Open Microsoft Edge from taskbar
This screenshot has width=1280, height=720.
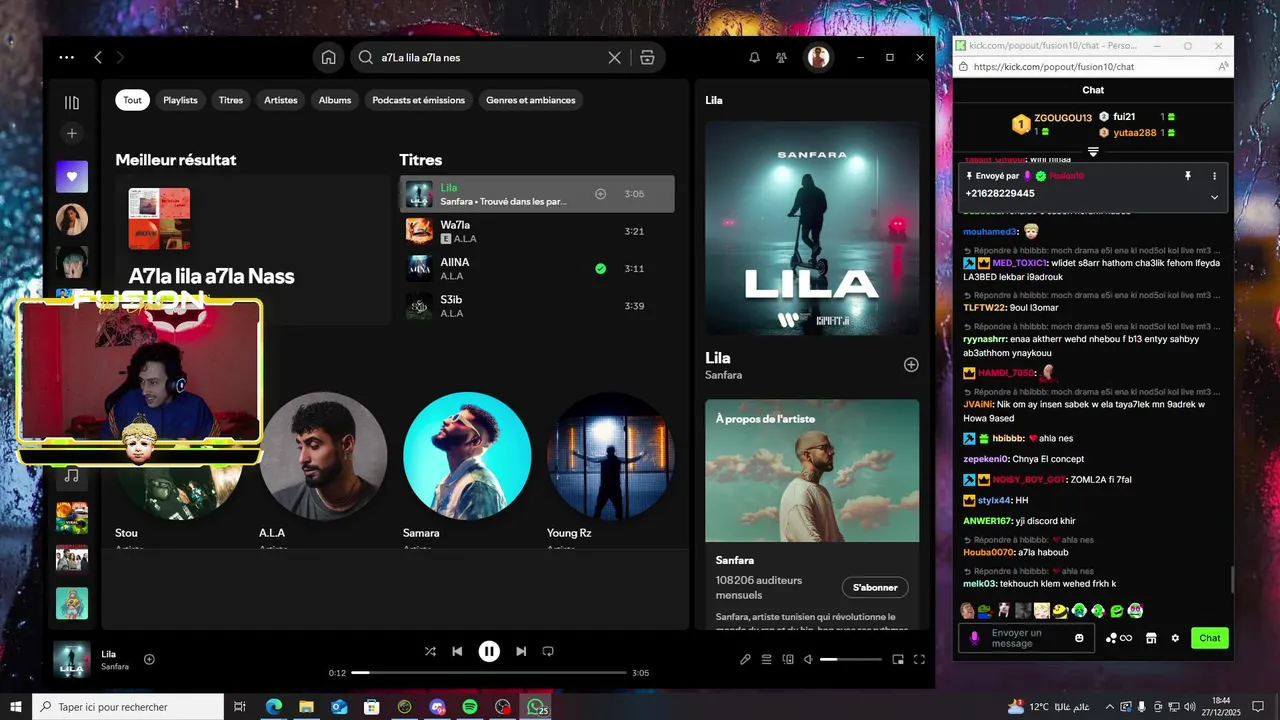coord(273,707)
